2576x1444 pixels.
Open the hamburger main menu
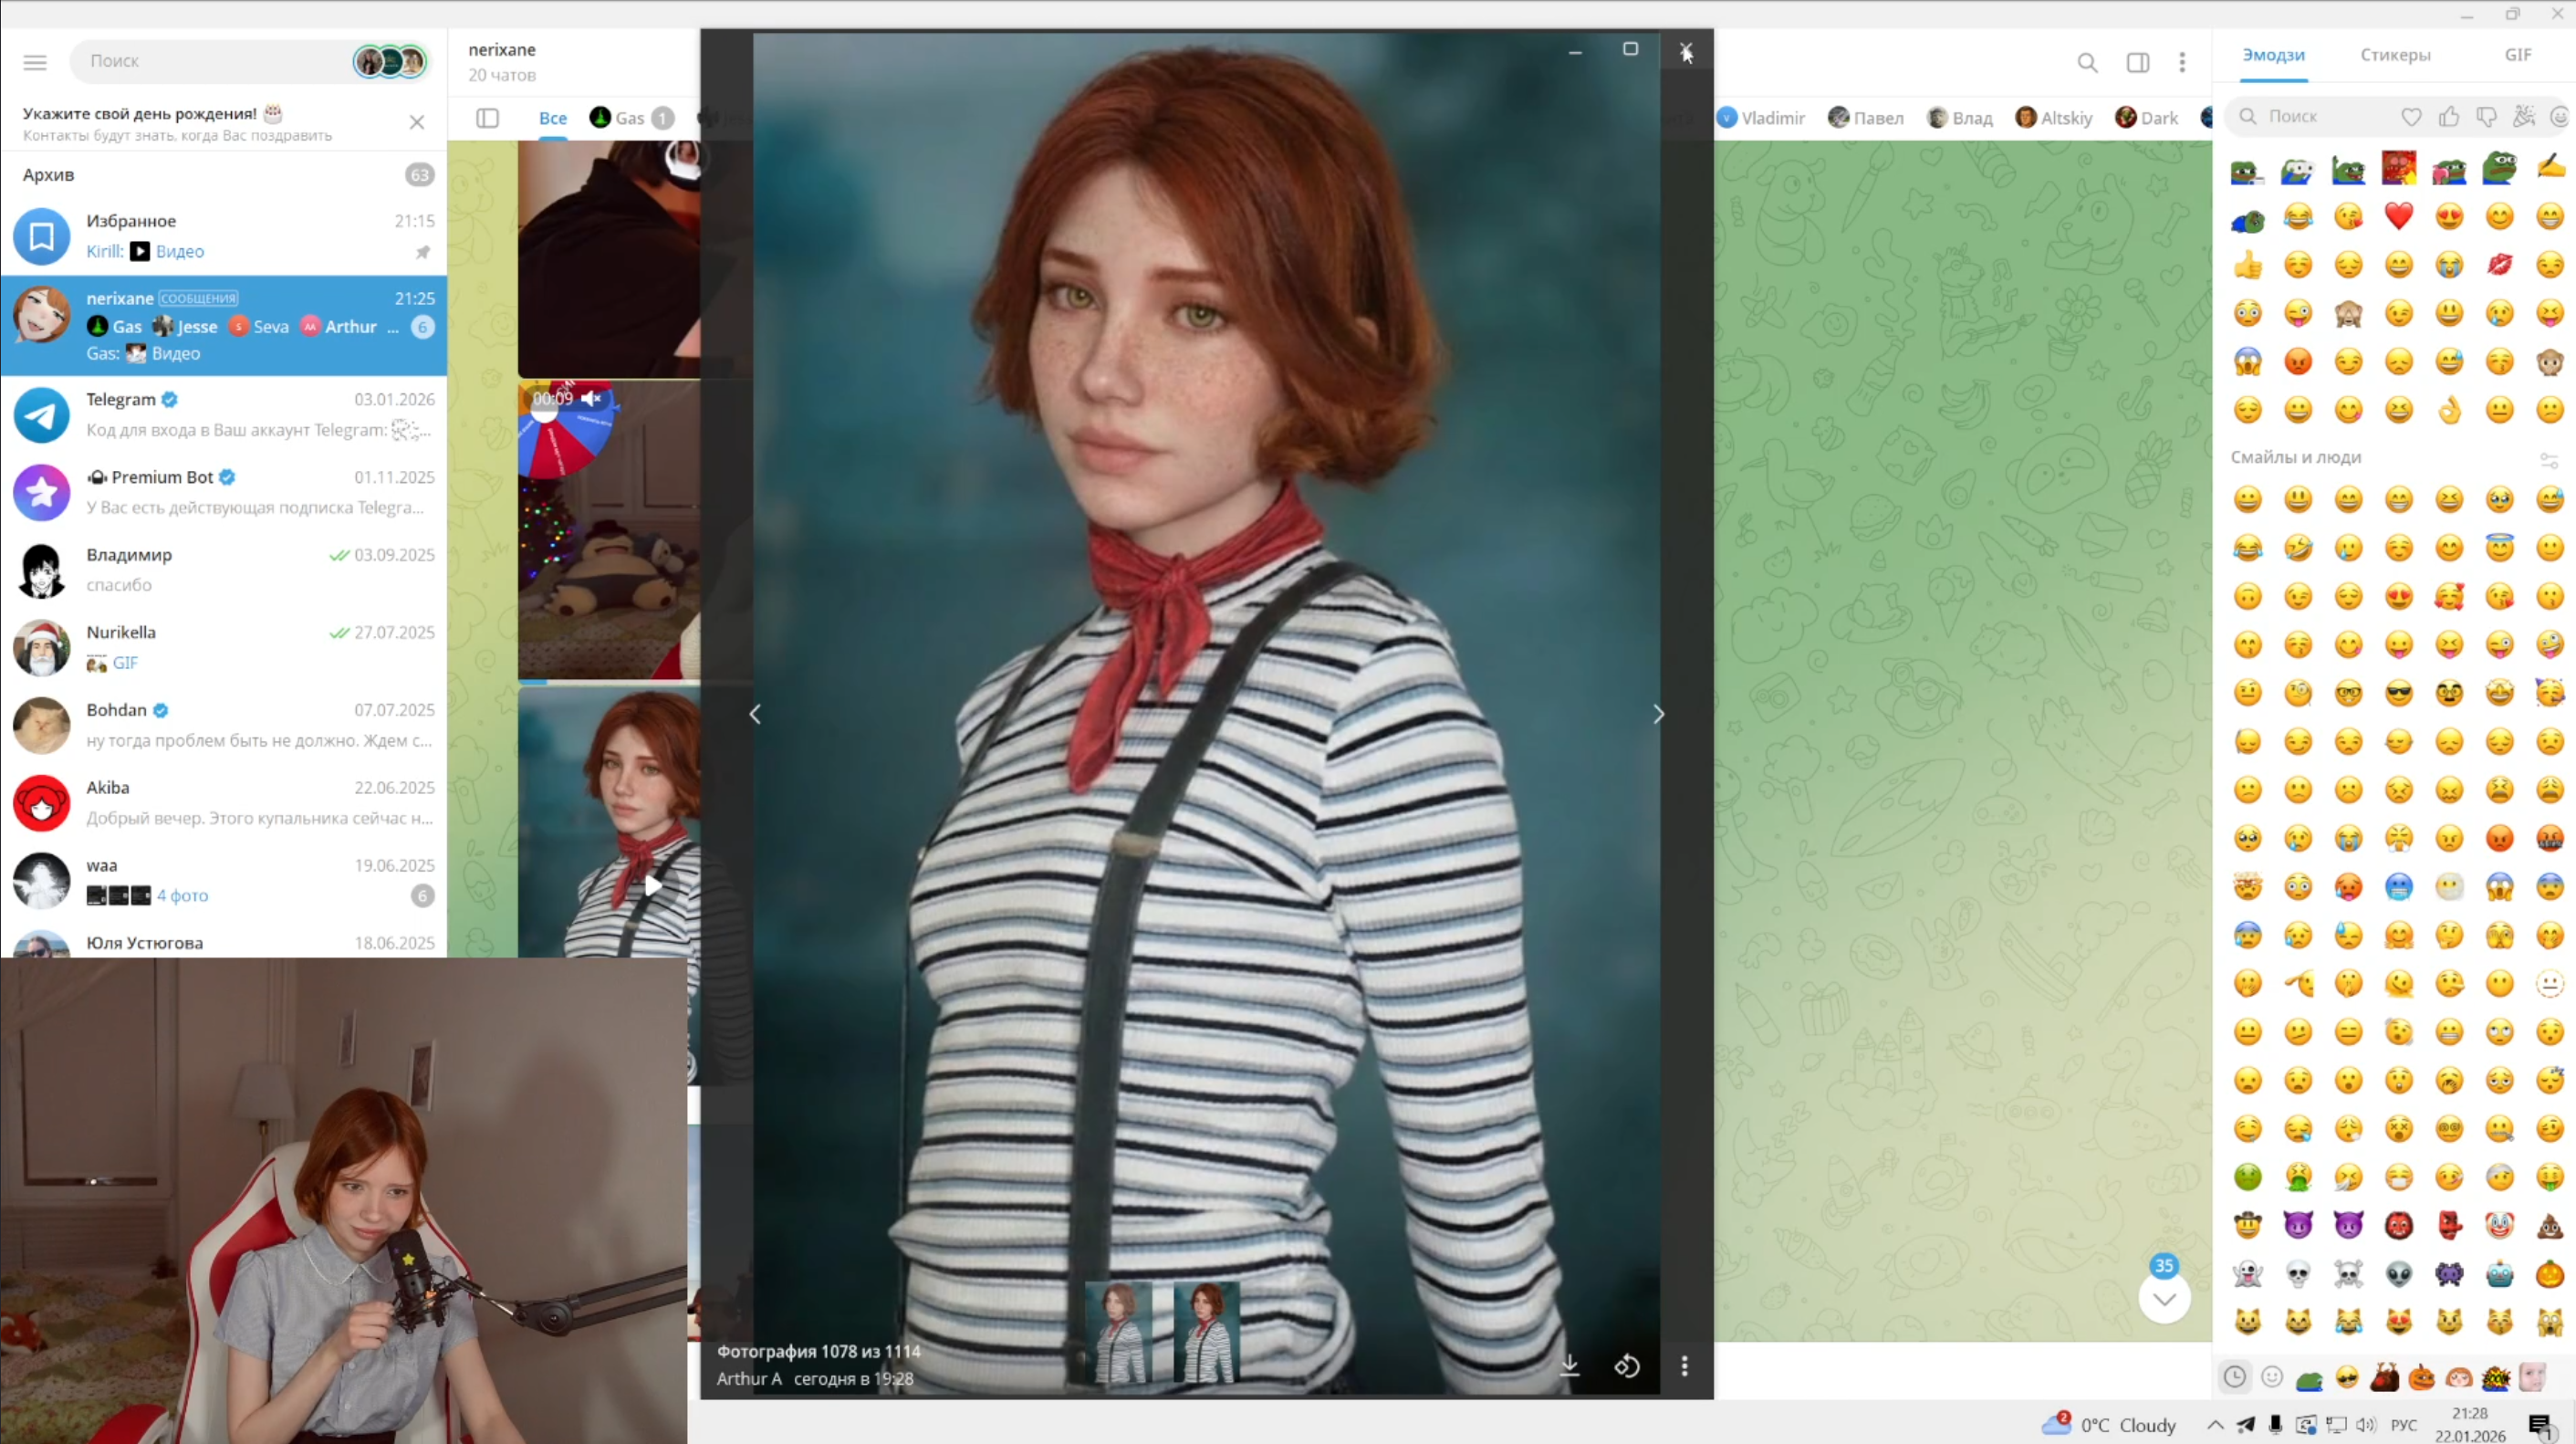(35, 62)
